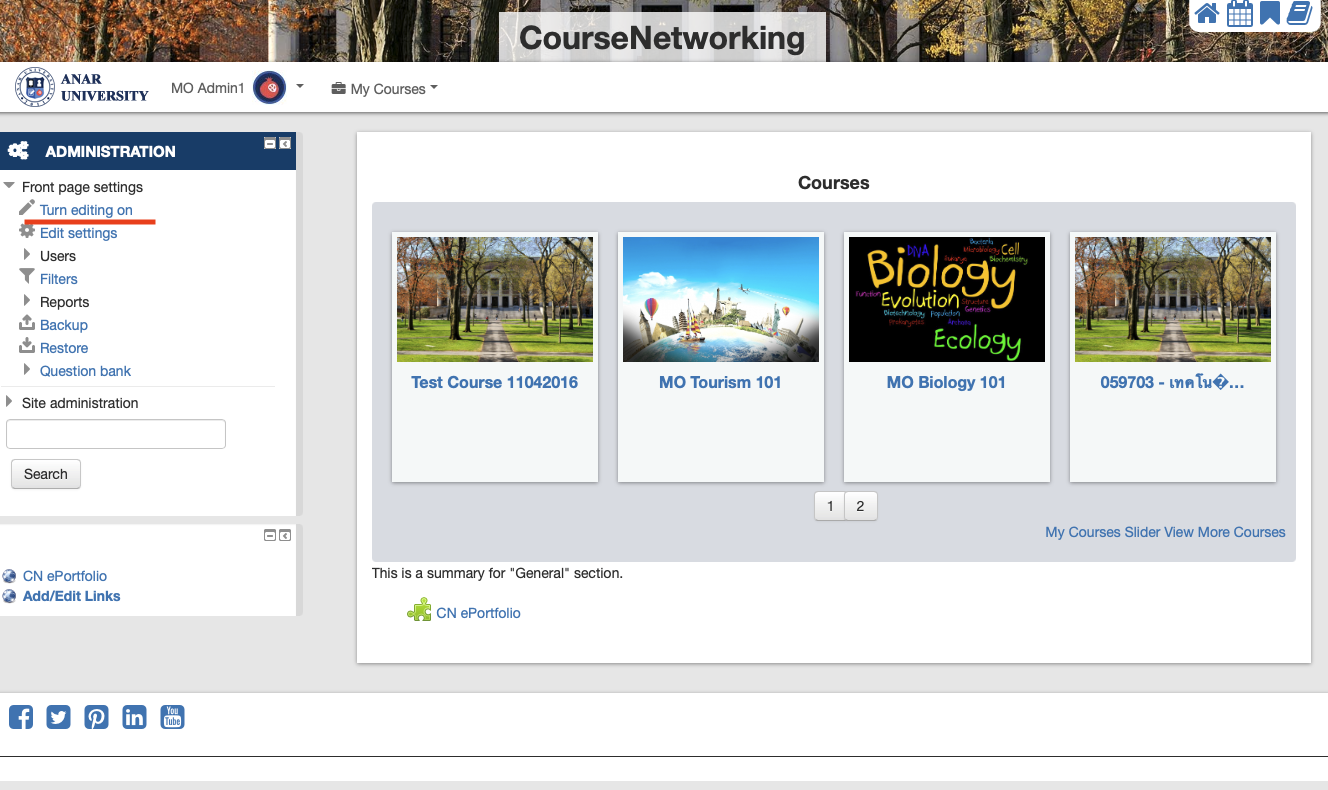Image resolution: width=1328 pixels, height=790 pixels.
Task: Open the Pinterest social icon
Action: (x=97, y=717)
